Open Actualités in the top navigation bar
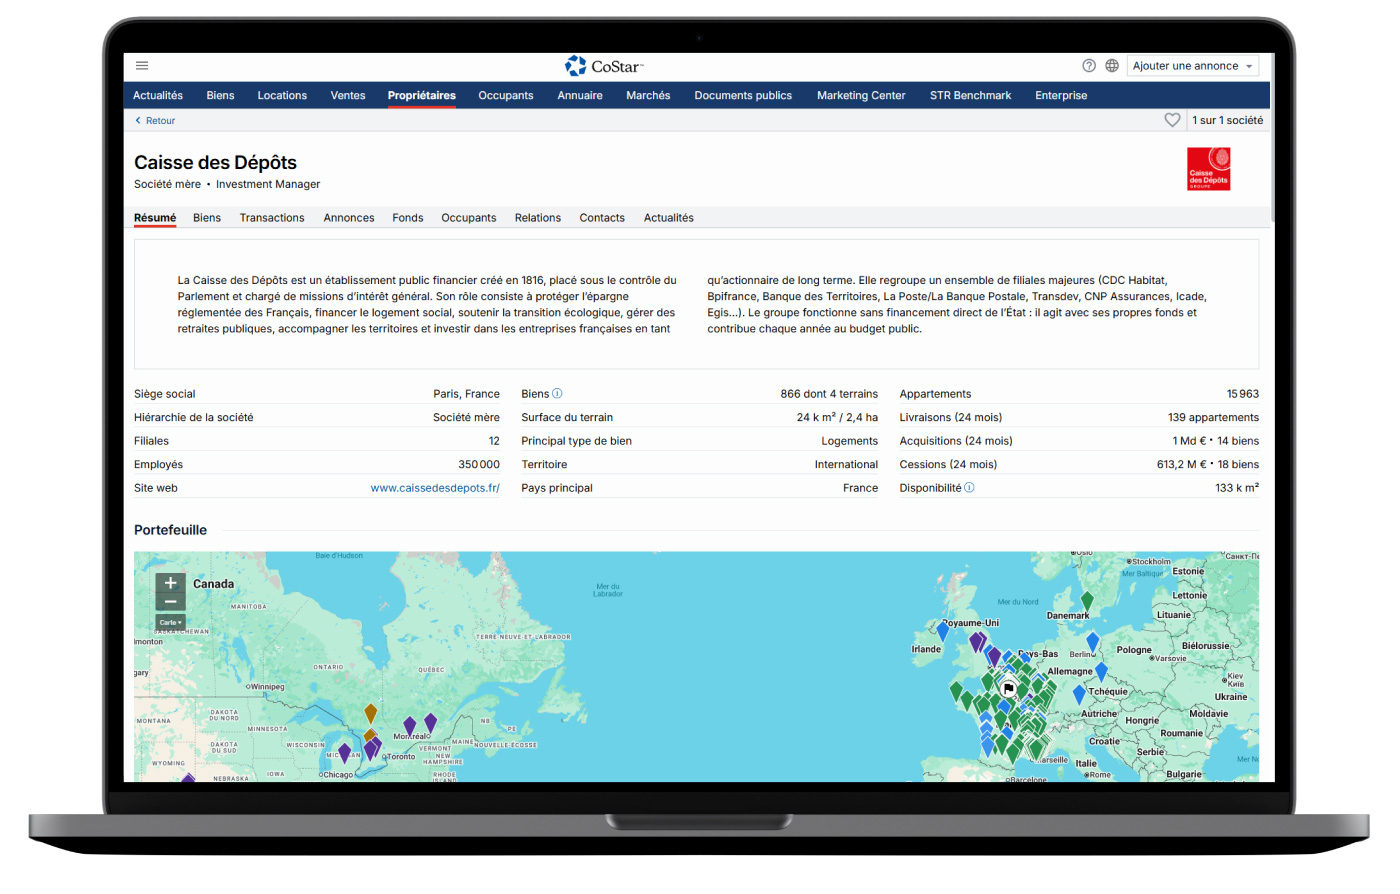This screenshot has width=1400, height=894. (x=158, y=96)
